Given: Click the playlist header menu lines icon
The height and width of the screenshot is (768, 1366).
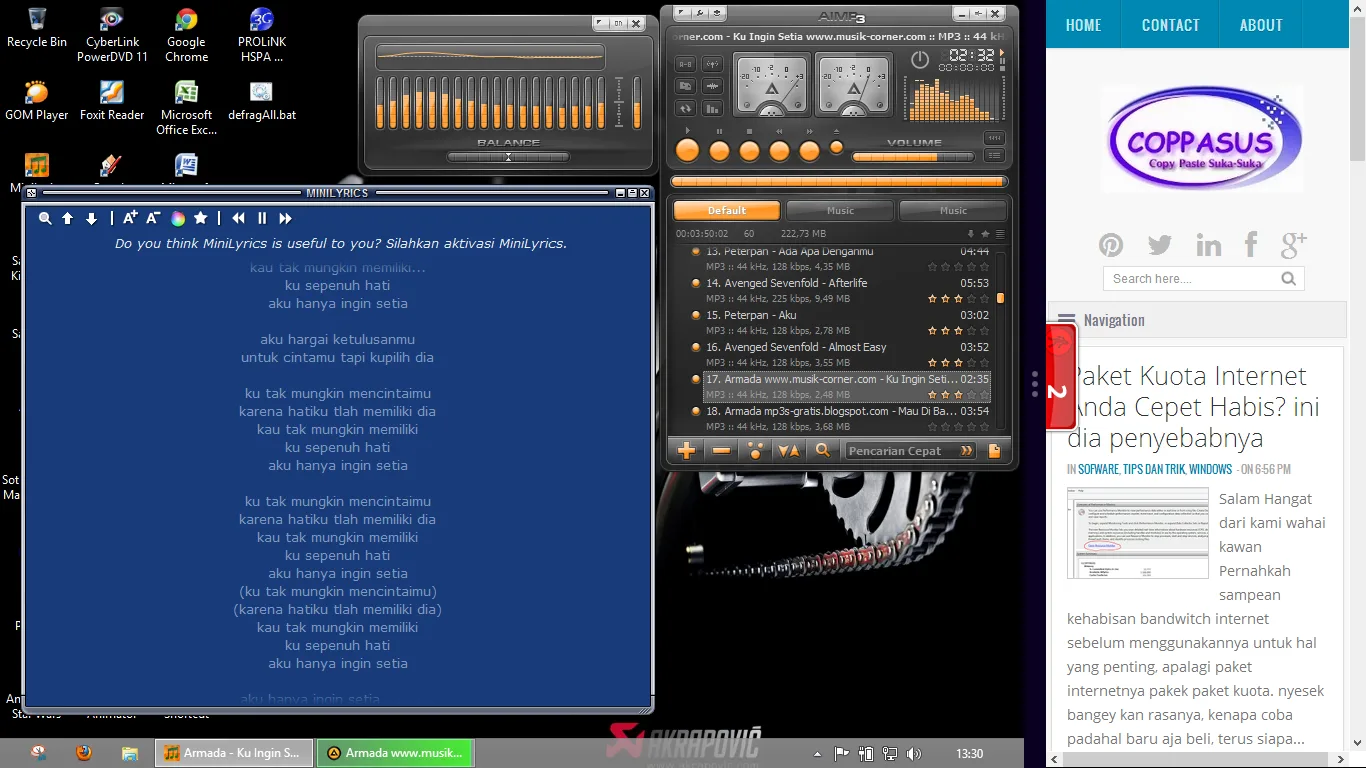Looking at the screenshot, I should (1000, 234).
